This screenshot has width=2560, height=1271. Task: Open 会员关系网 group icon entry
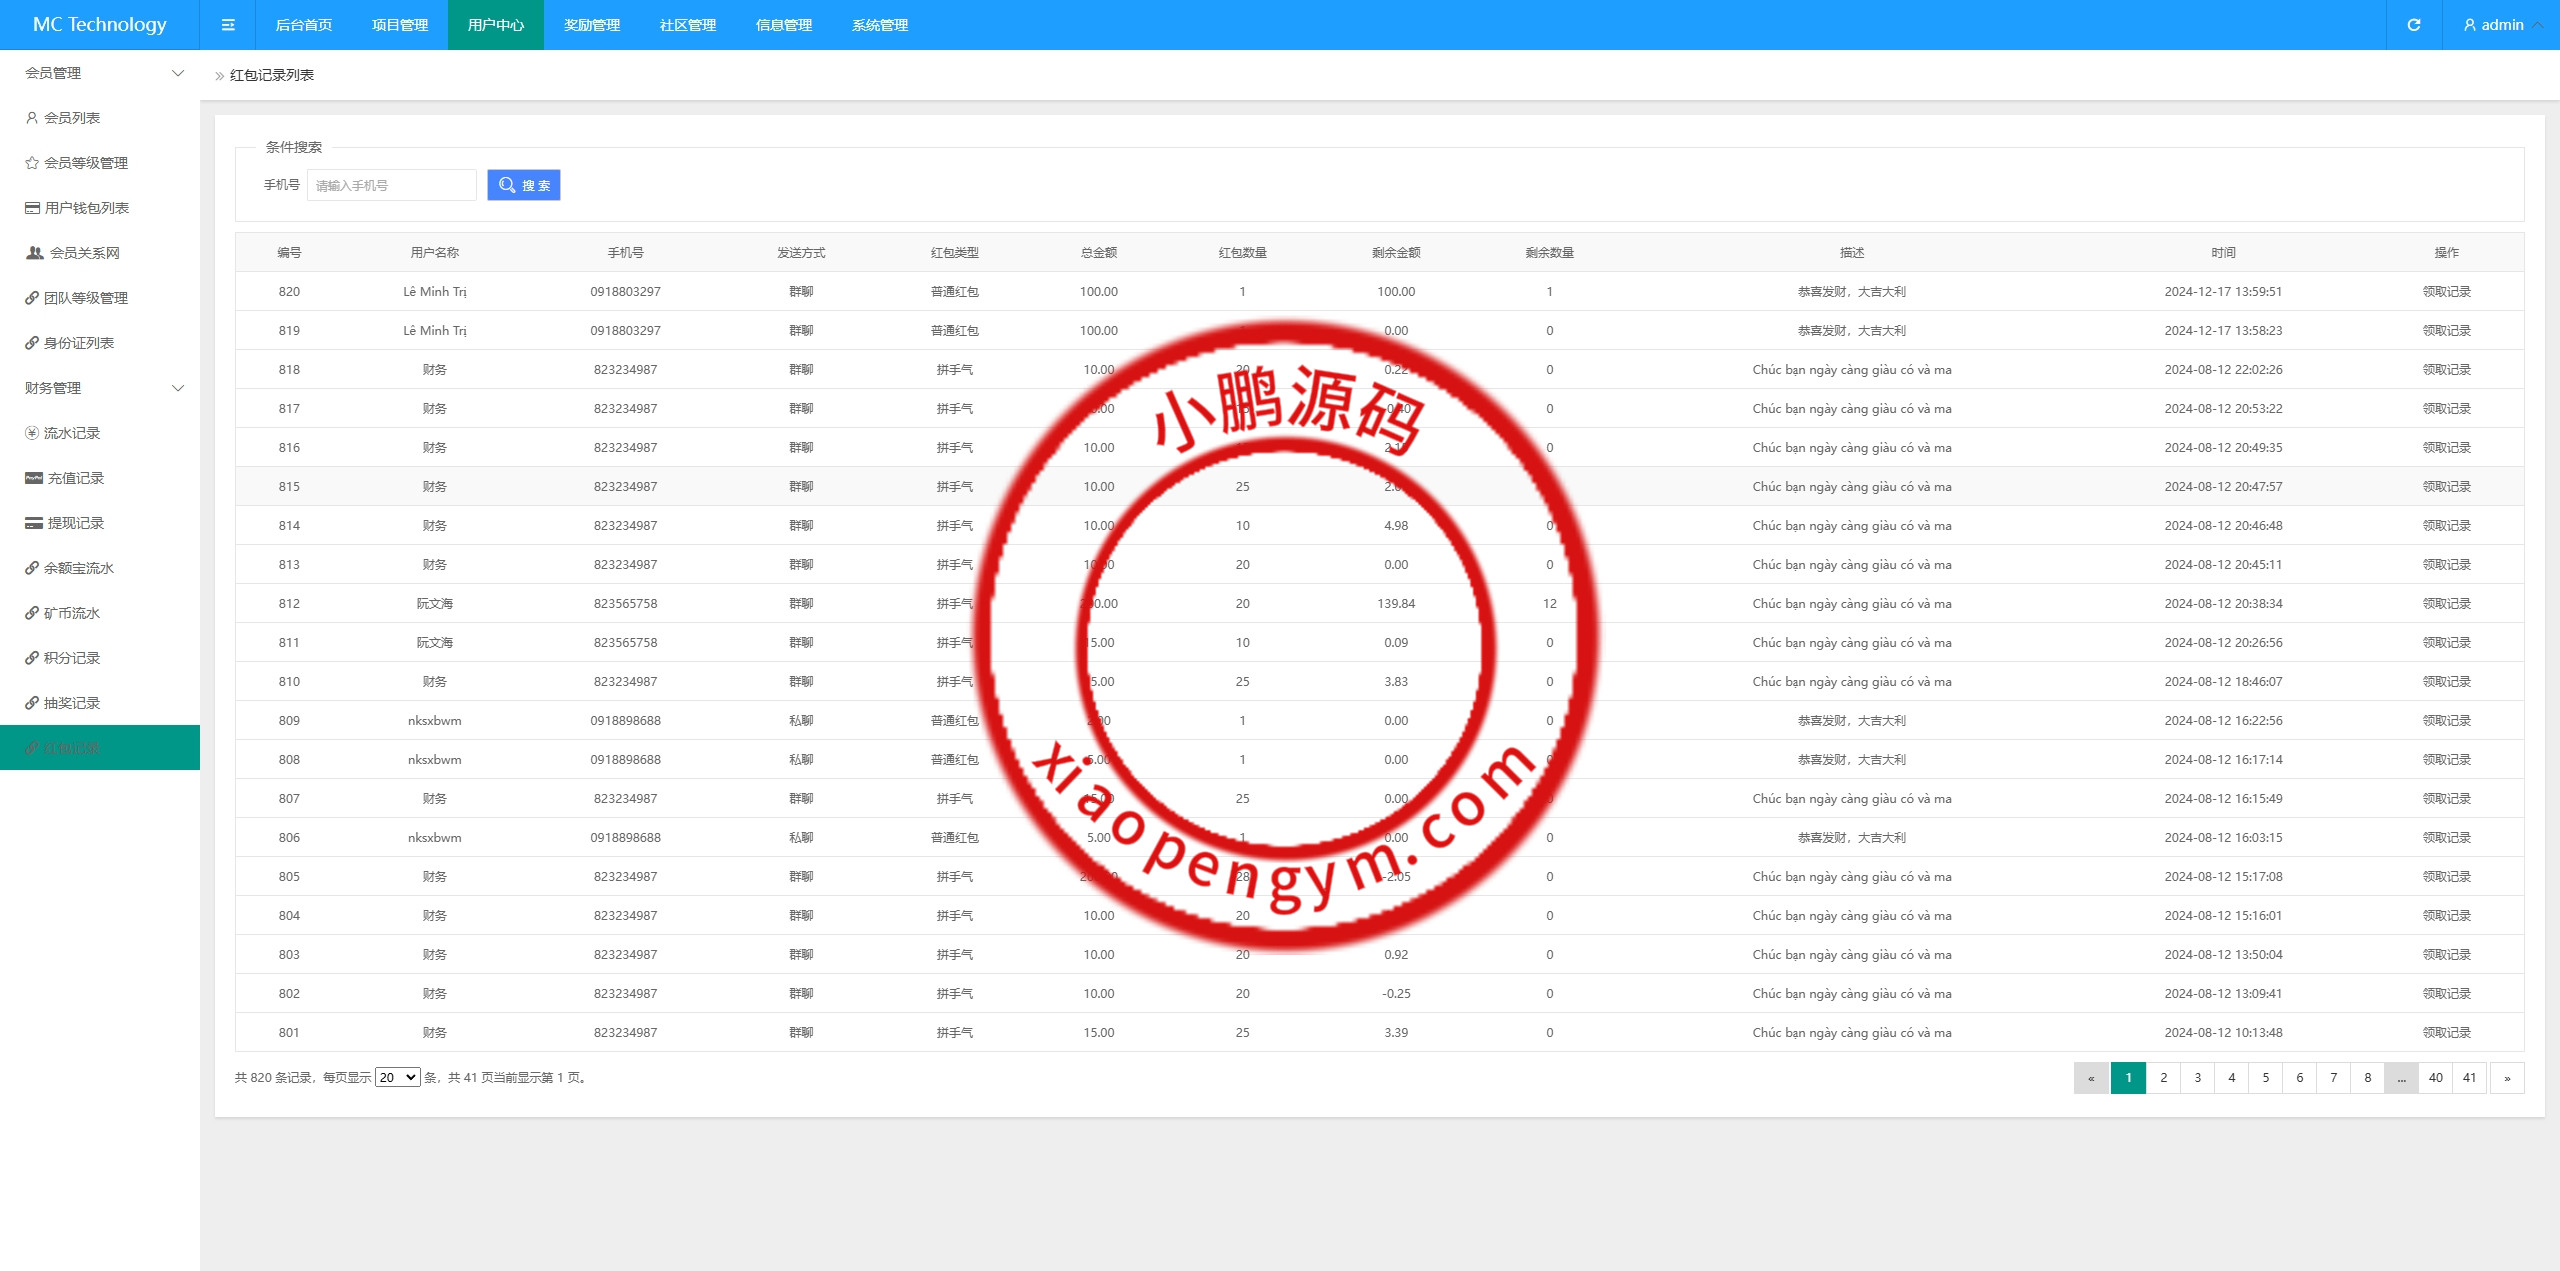point(35,253)
